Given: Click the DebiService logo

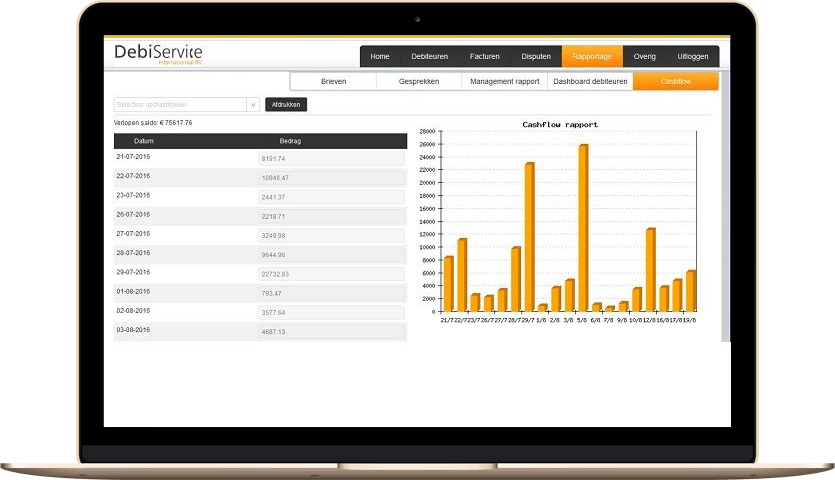Looking at the screenshot, I should 158,54.
